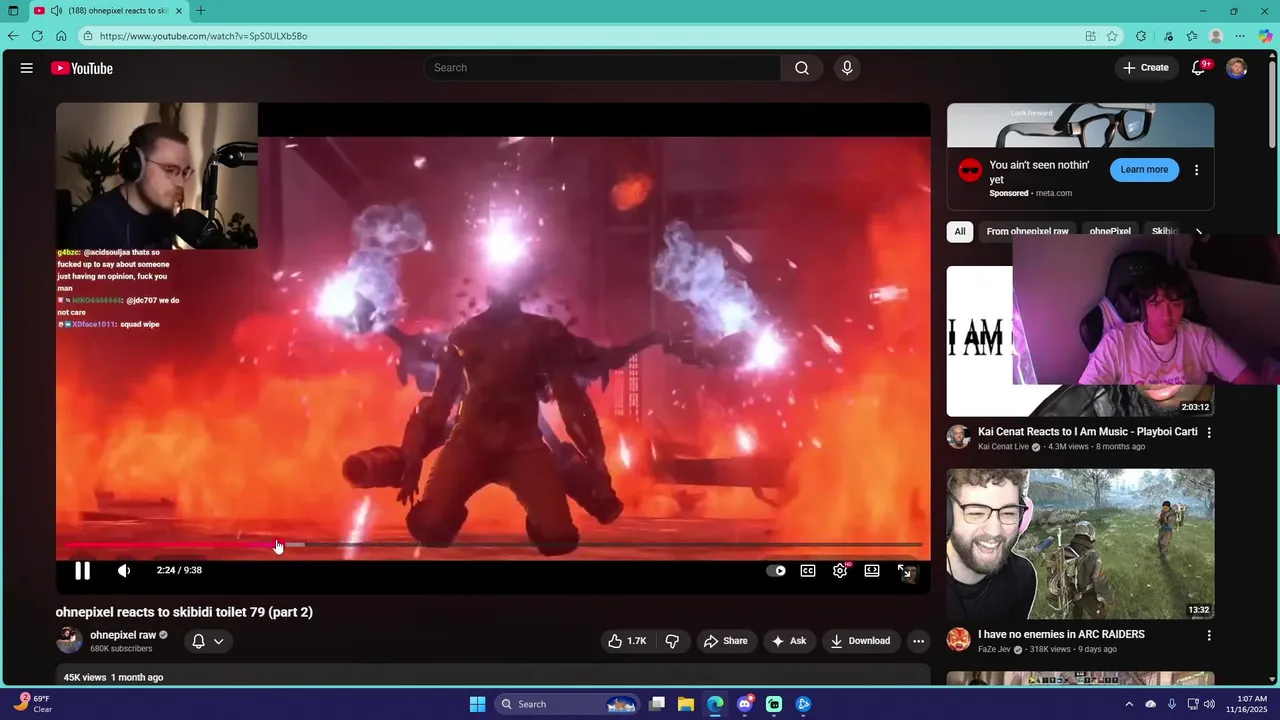The image size is (1280, 720).
Task: Click the Create button
Action: pyautogui.click(x=1146, y=68)
